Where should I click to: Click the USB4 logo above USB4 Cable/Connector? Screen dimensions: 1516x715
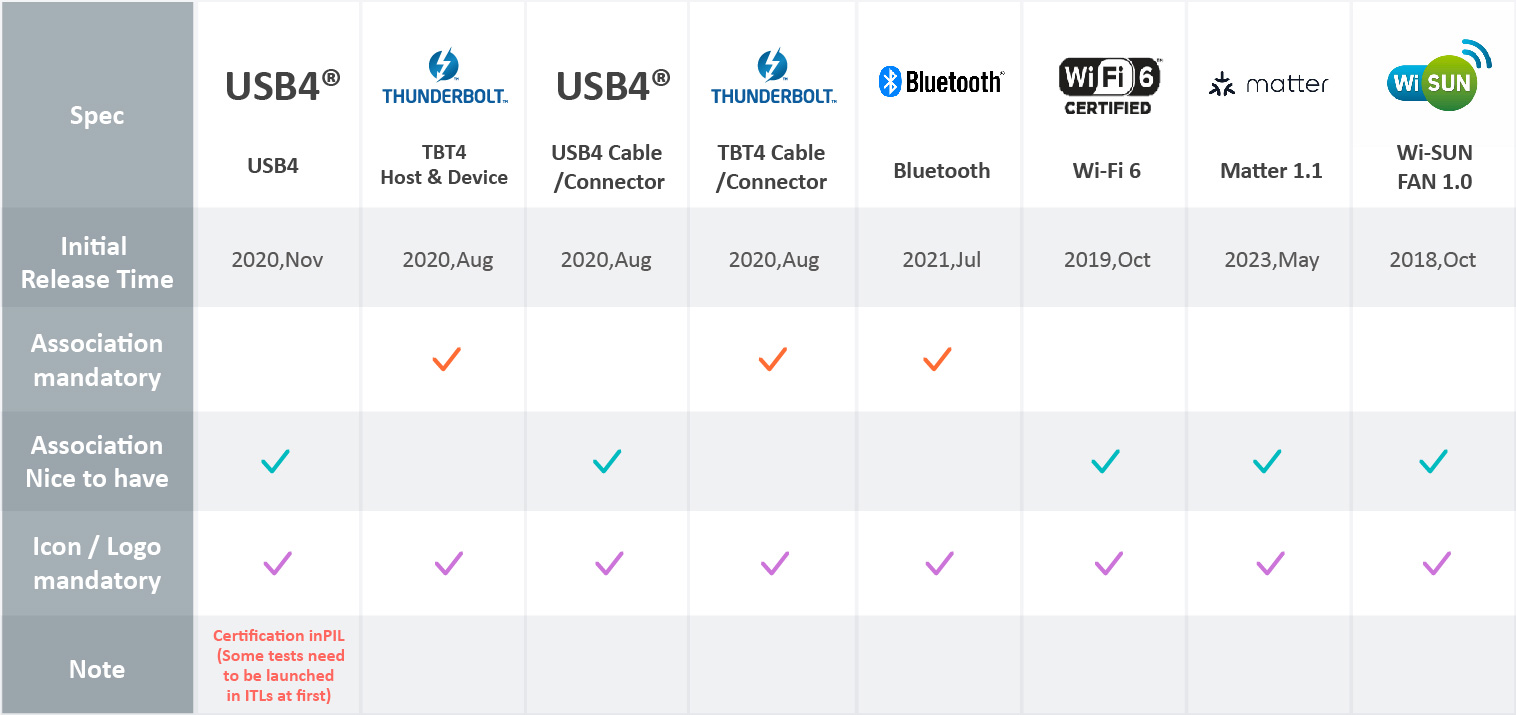[612, 86]
